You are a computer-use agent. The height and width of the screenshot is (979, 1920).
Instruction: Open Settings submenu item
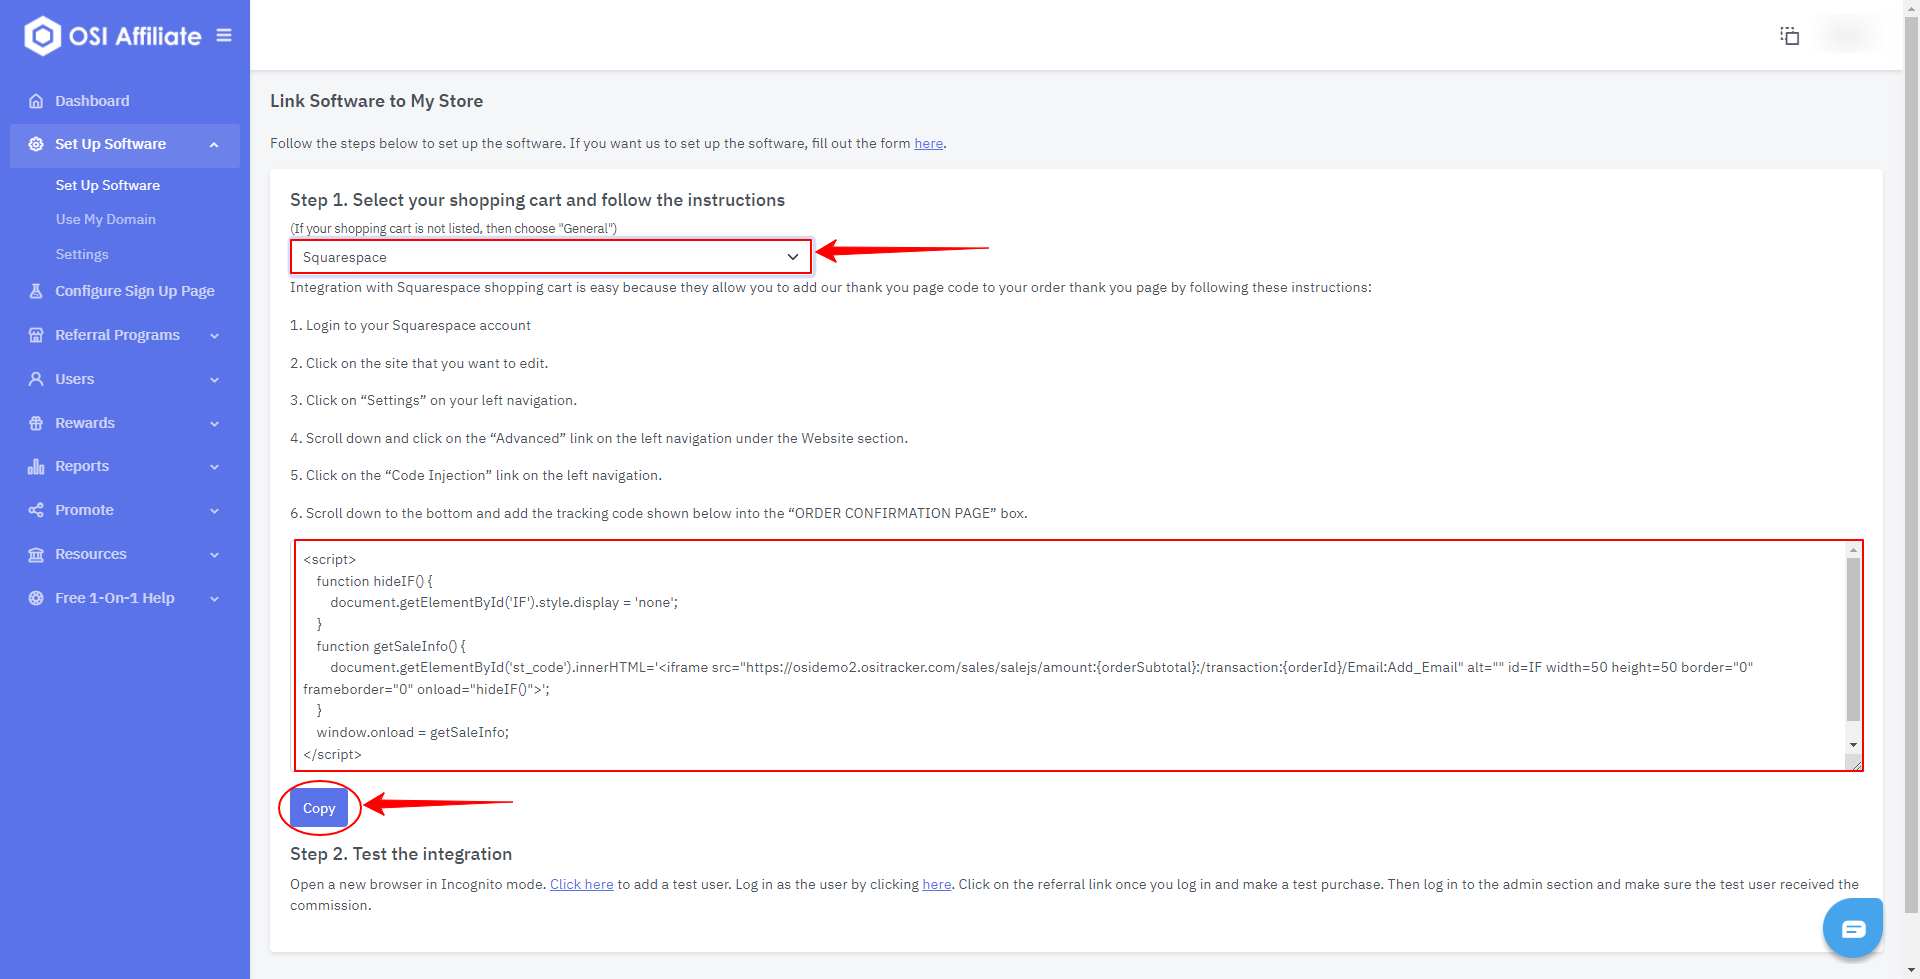(82, 255)
